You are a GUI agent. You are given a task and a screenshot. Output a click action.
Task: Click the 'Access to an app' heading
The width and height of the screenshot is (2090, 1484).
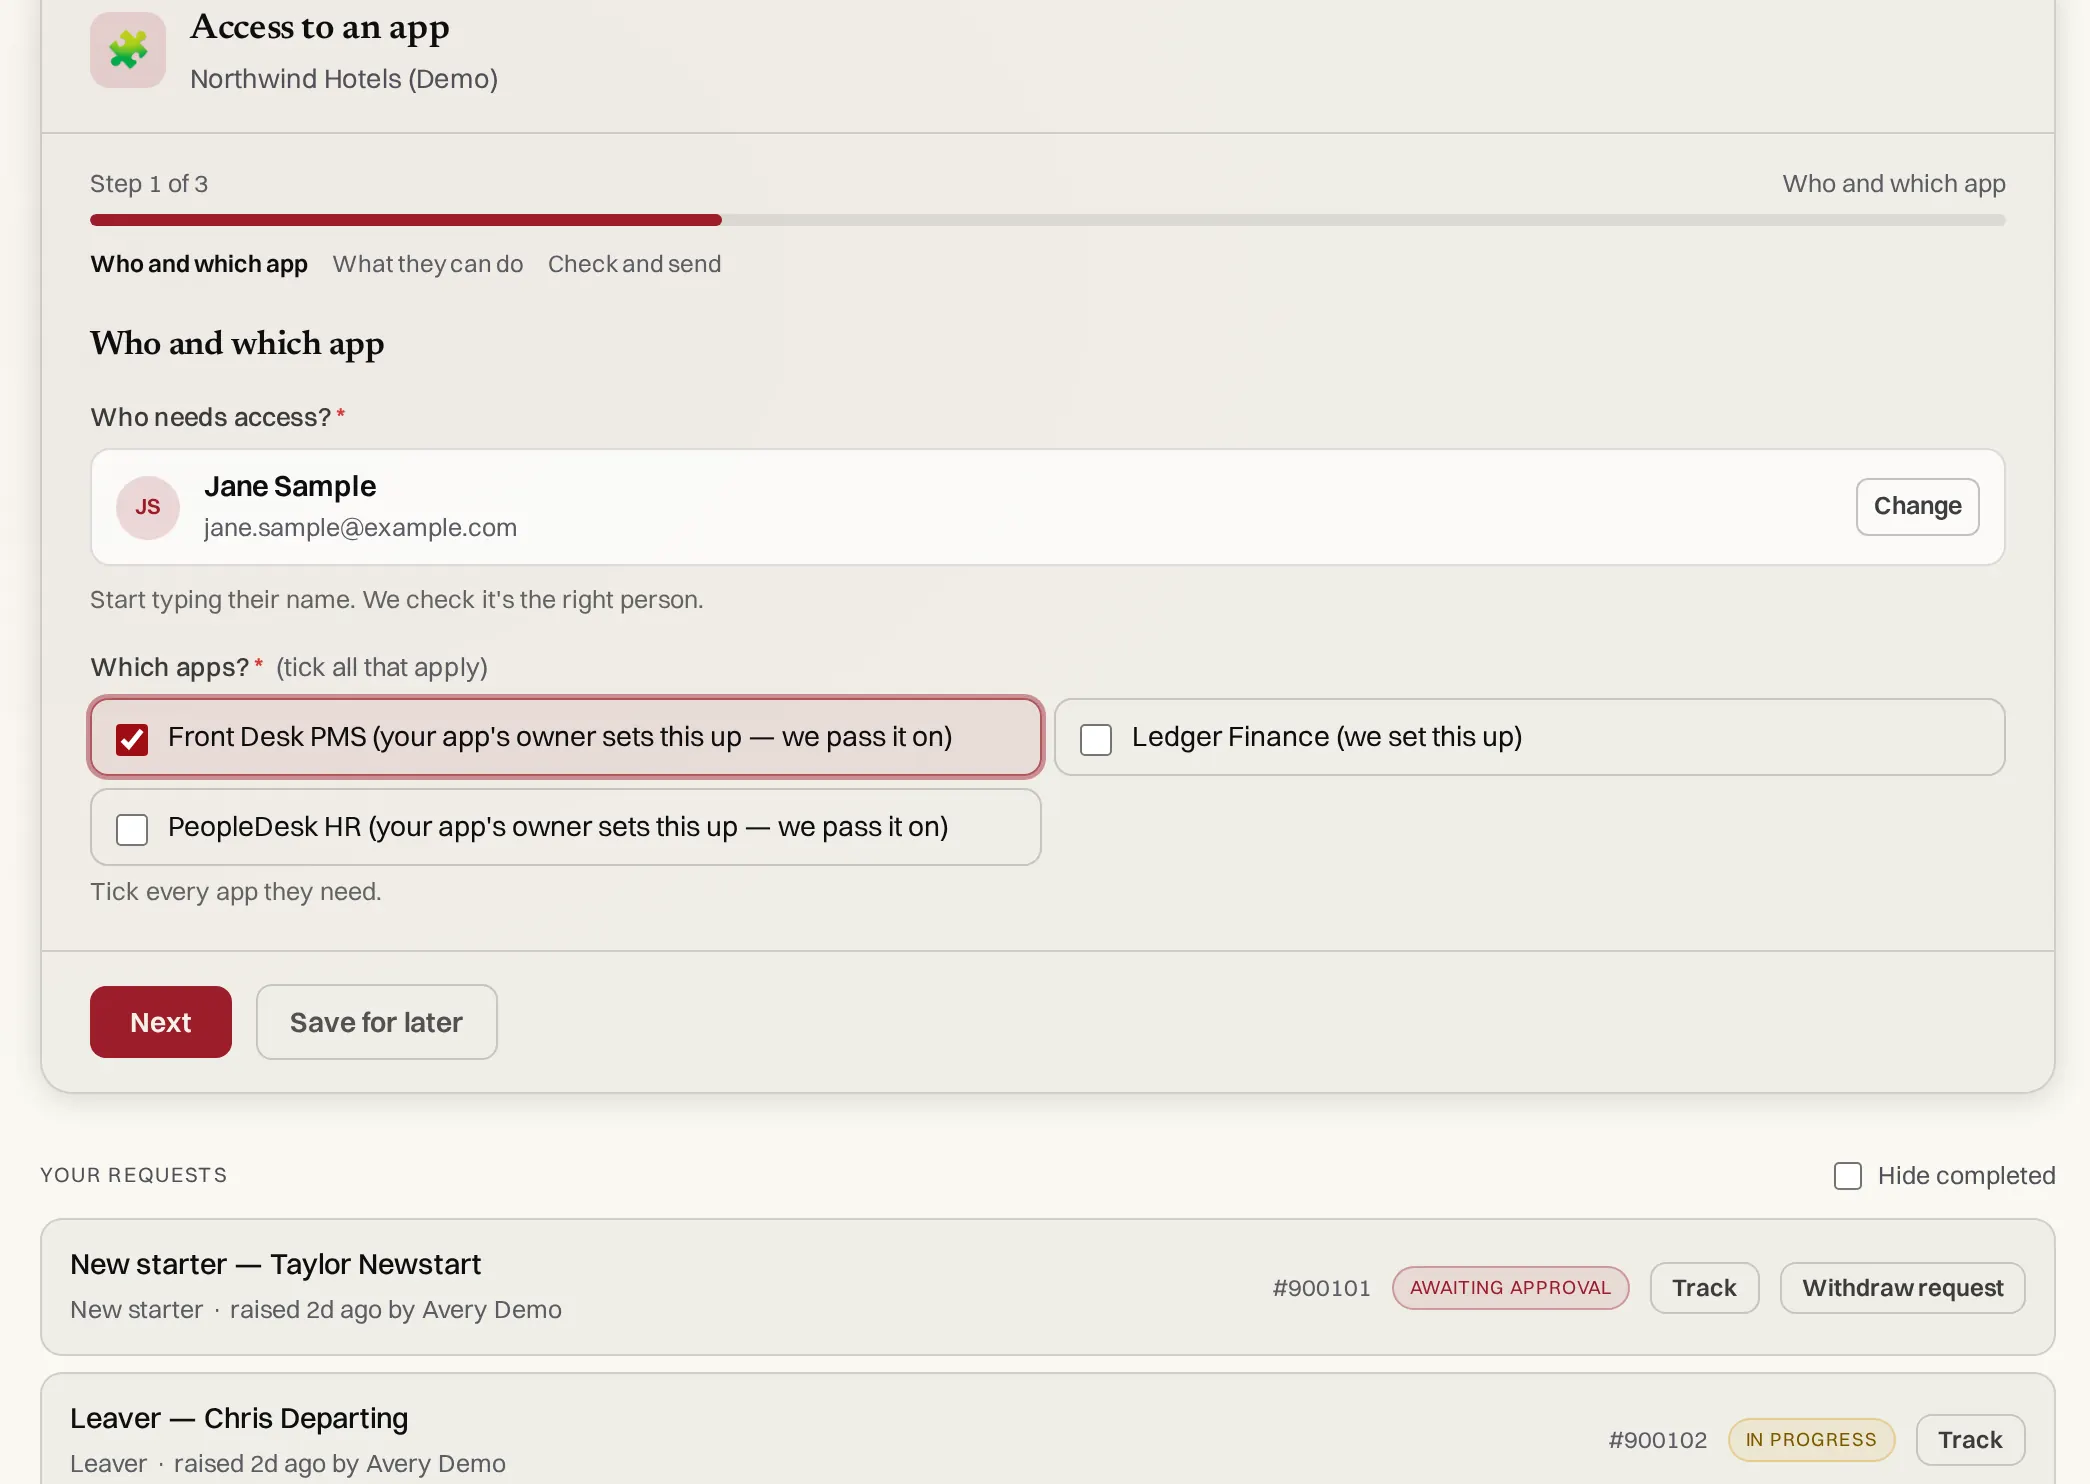(x=320, y=27)
